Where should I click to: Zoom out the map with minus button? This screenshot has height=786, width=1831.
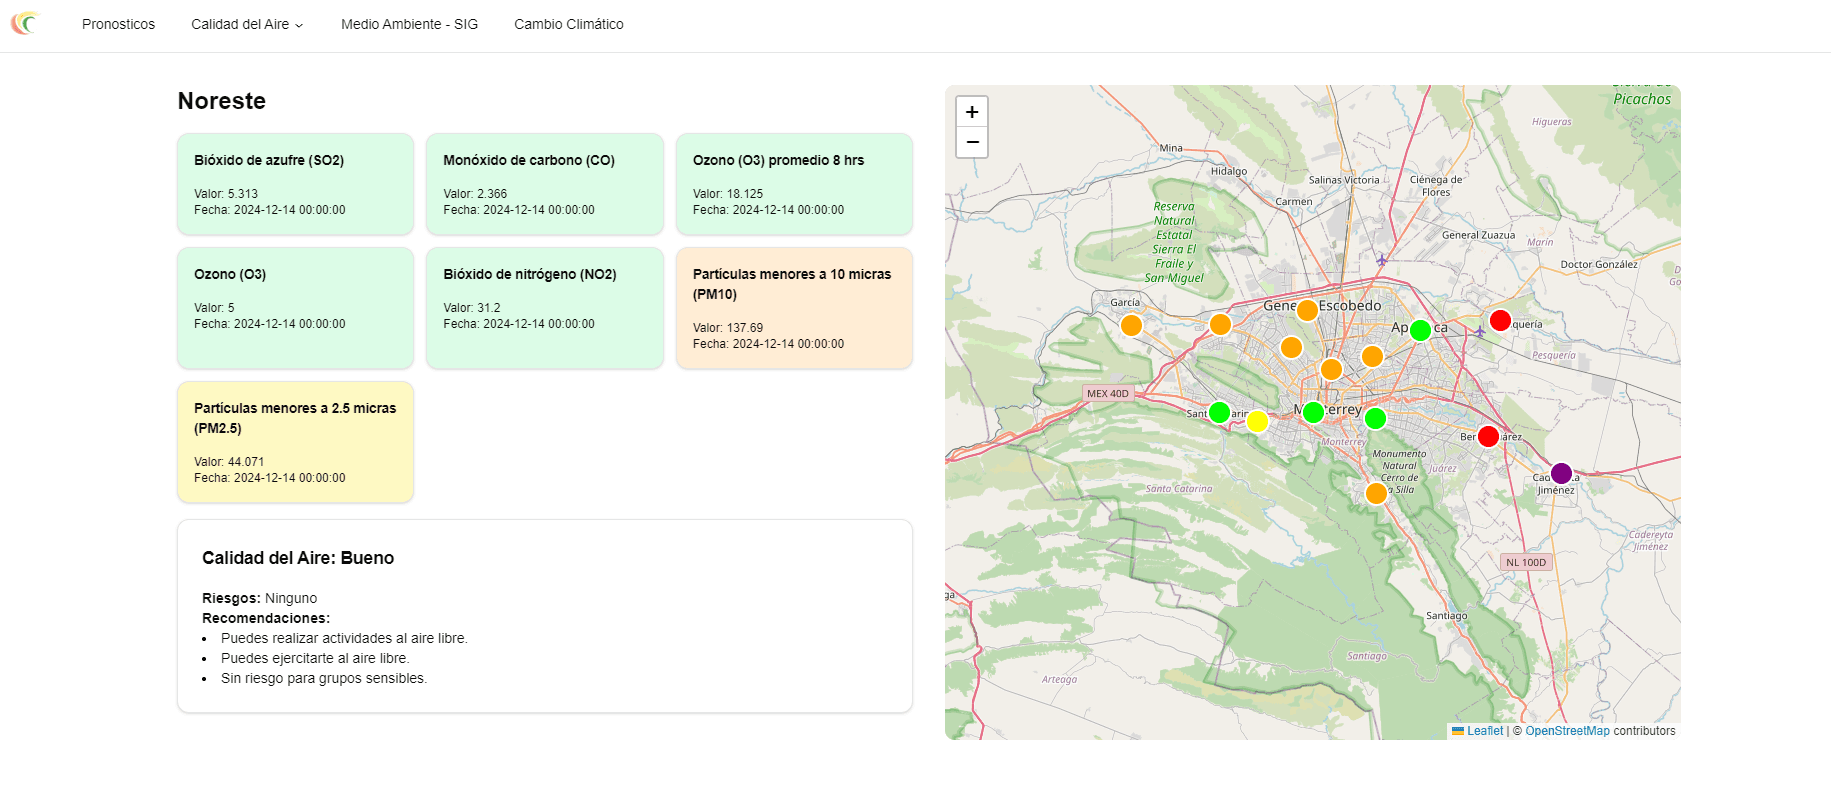click(x=972, y=143)
